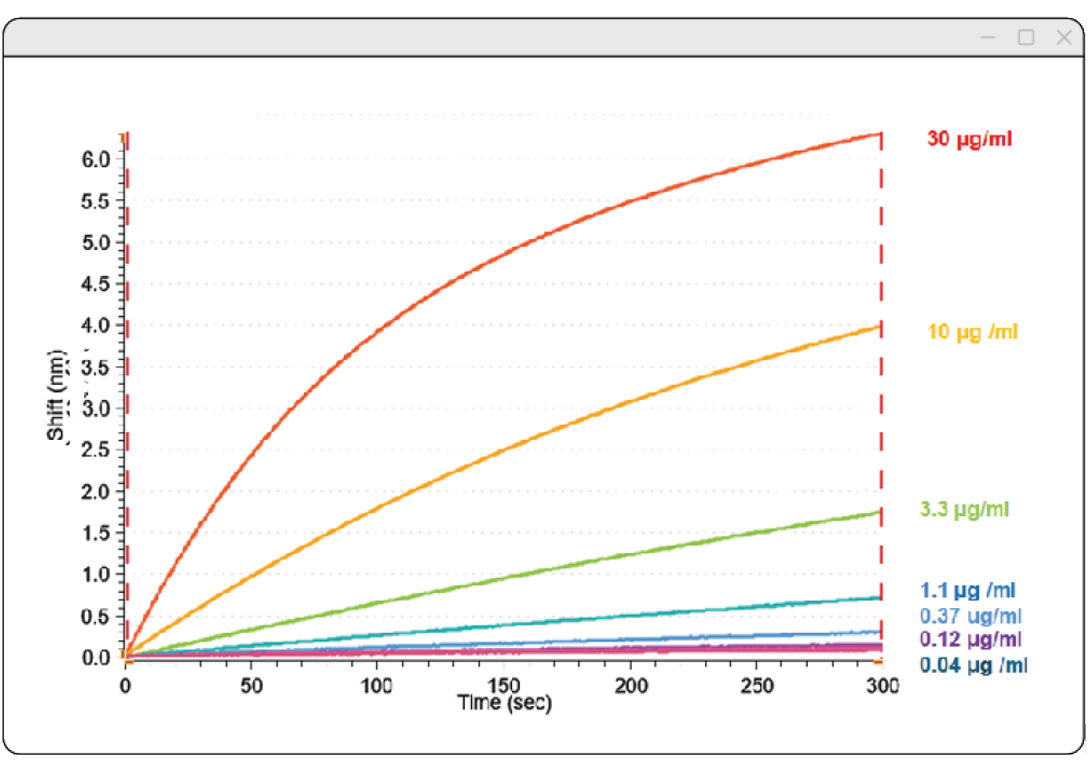
Task: Maximize the chart window
Action: tap(1025, 38)
